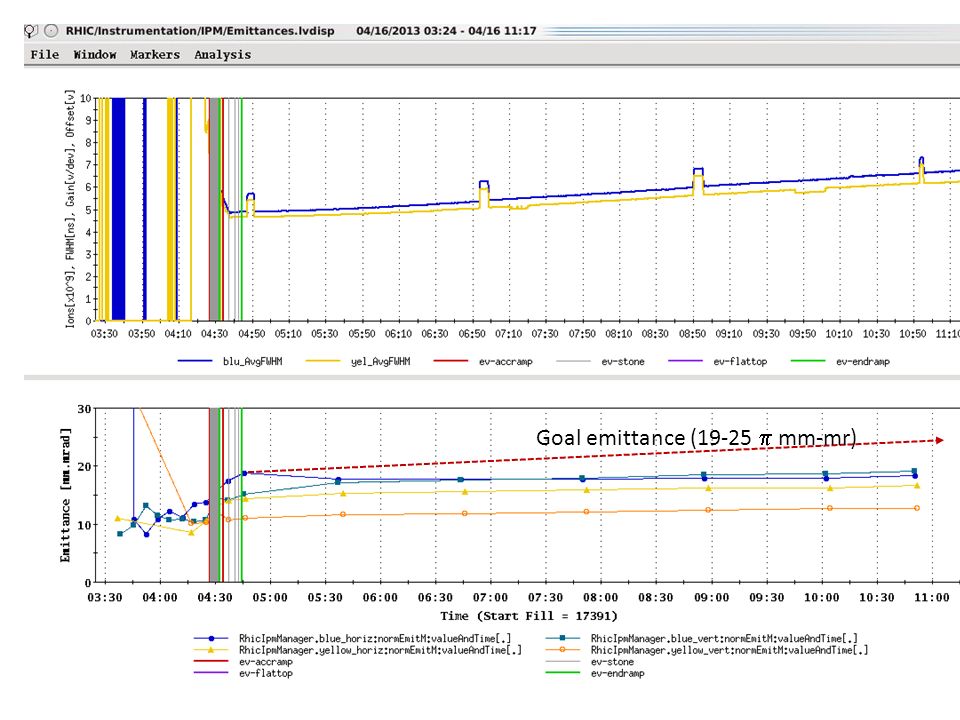Select the RhicIpmManager.blue_vert legend entry
The width and height of the screenshot is (960, 720).
(x=724, y=639)
